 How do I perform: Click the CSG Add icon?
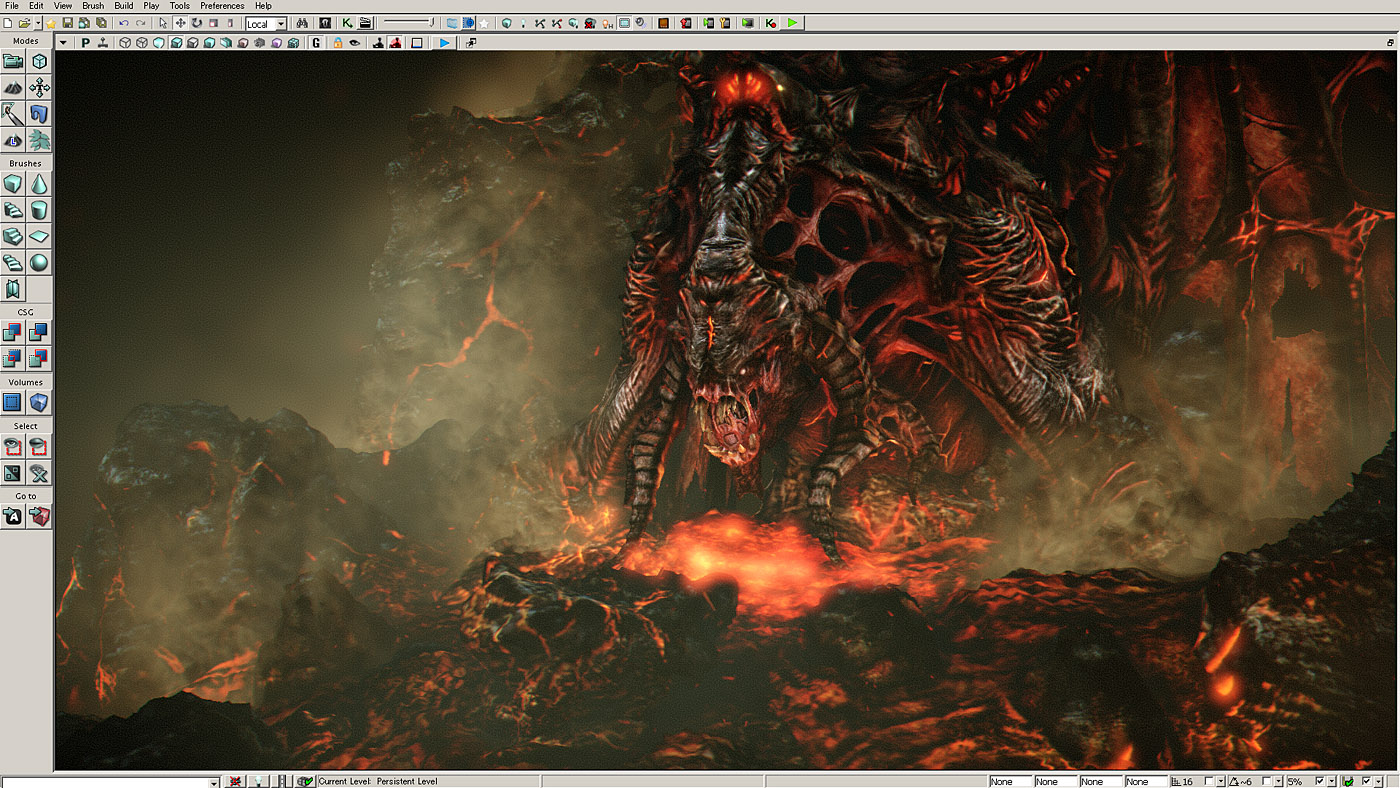click(x=13, y=332)
